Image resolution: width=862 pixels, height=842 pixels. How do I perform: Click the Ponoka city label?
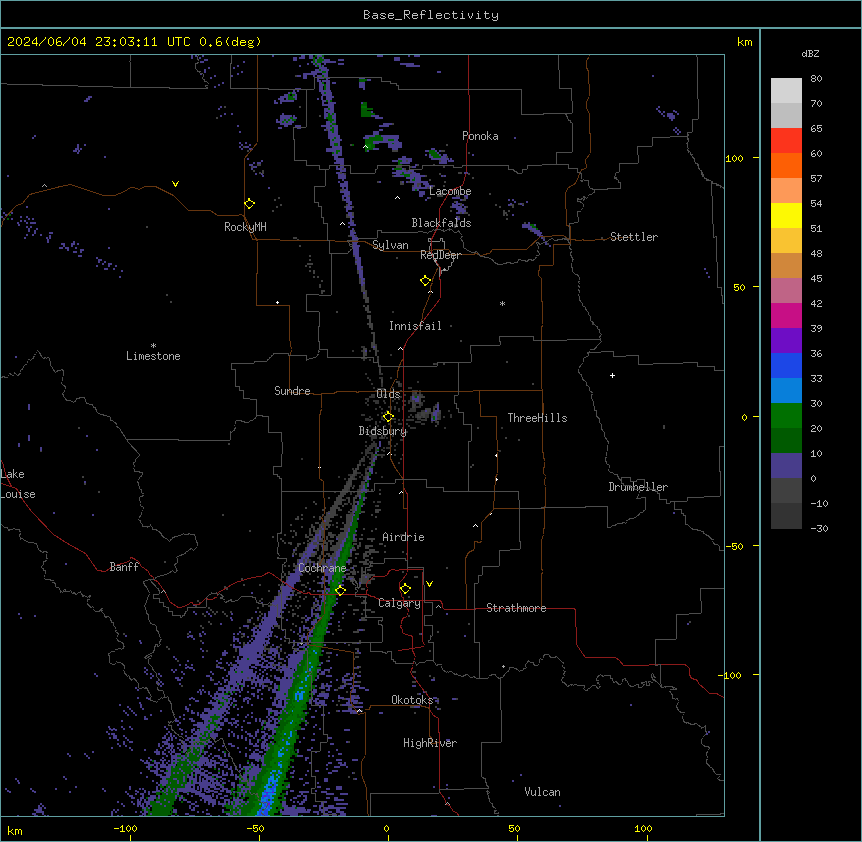coord(480,136)
